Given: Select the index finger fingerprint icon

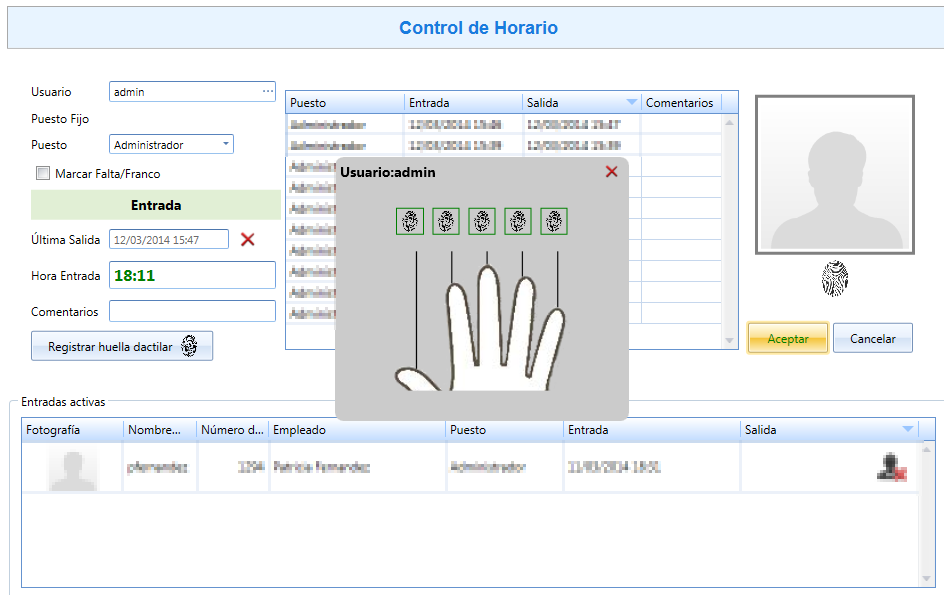Looking at the screenshot, I should click(446, 221).
